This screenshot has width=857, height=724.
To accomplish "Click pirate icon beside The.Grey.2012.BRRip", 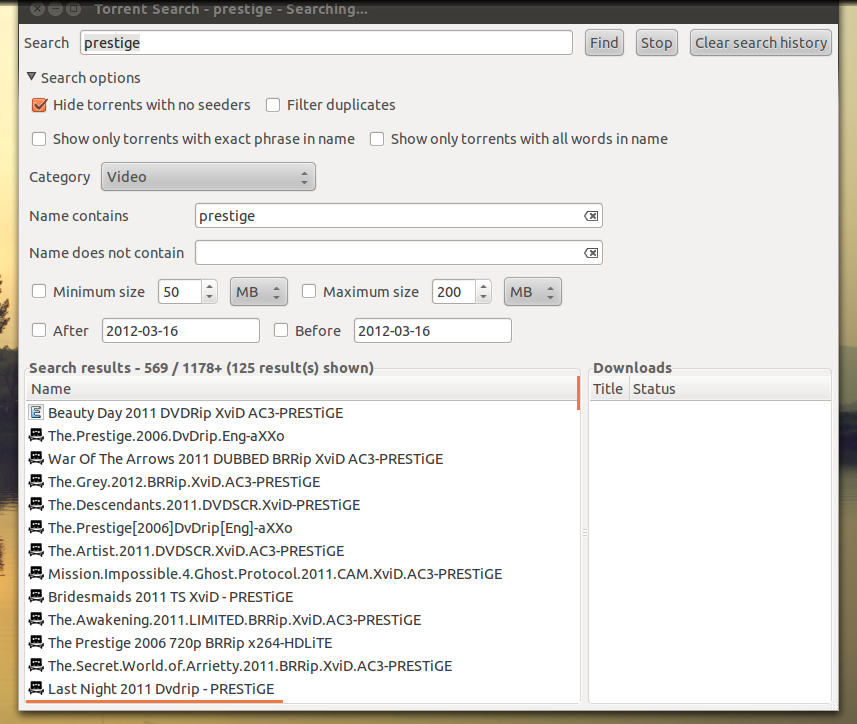I will click(x=36, y=481).
